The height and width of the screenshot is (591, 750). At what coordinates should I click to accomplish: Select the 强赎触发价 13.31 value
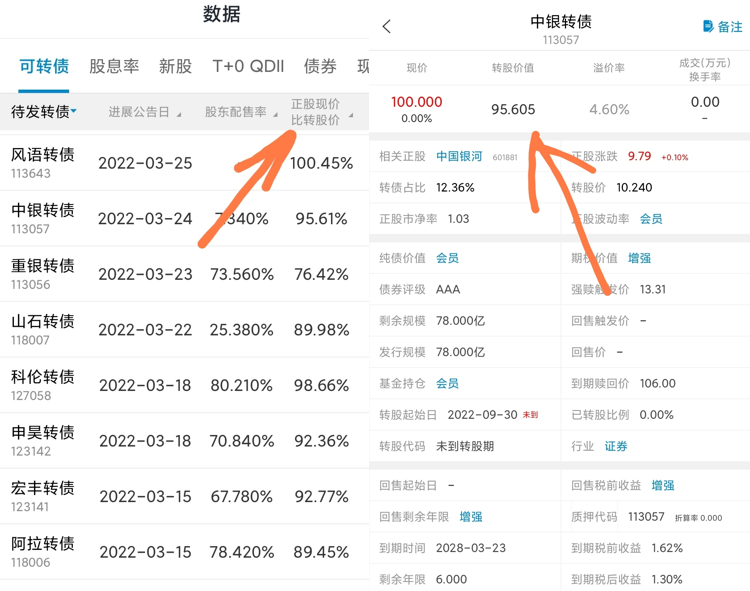click(652, 289)
